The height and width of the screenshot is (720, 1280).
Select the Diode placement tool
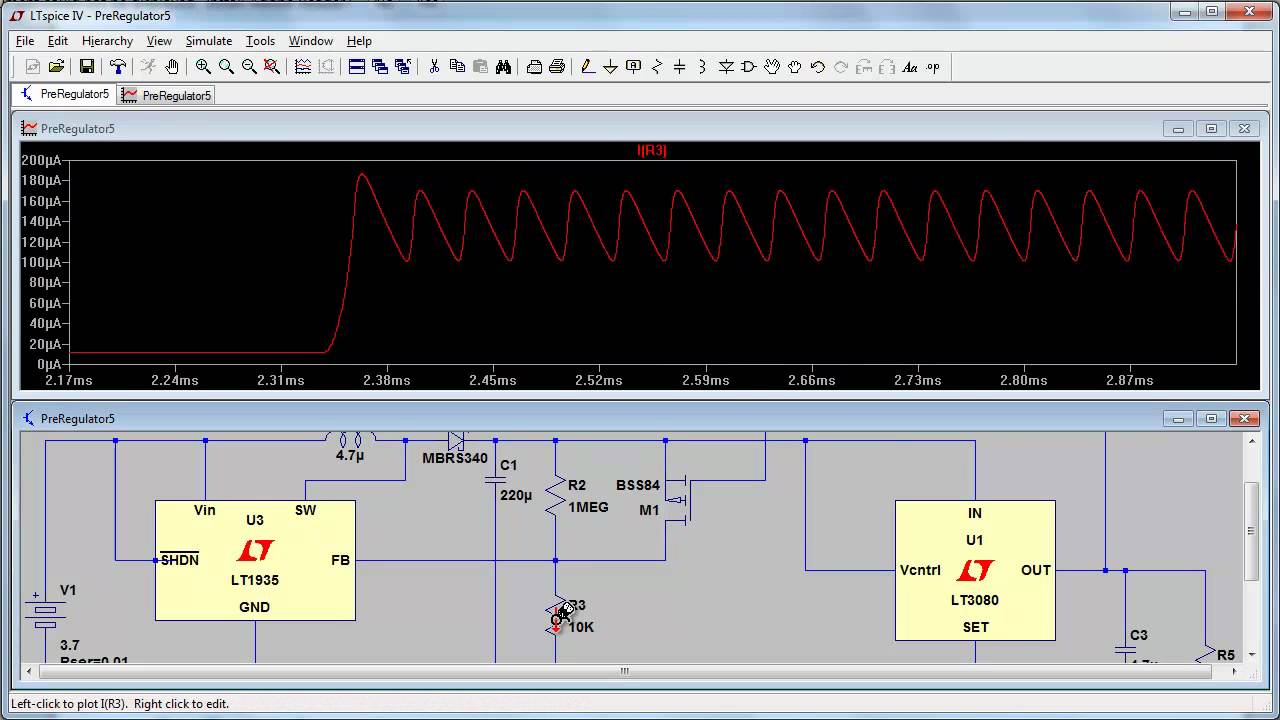coord(726,67)
